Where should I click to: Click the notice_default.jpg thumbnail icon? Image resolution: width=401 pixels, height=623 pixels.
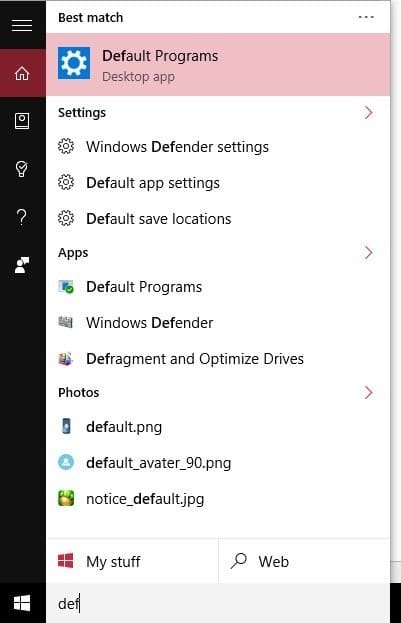click(66, 498)
